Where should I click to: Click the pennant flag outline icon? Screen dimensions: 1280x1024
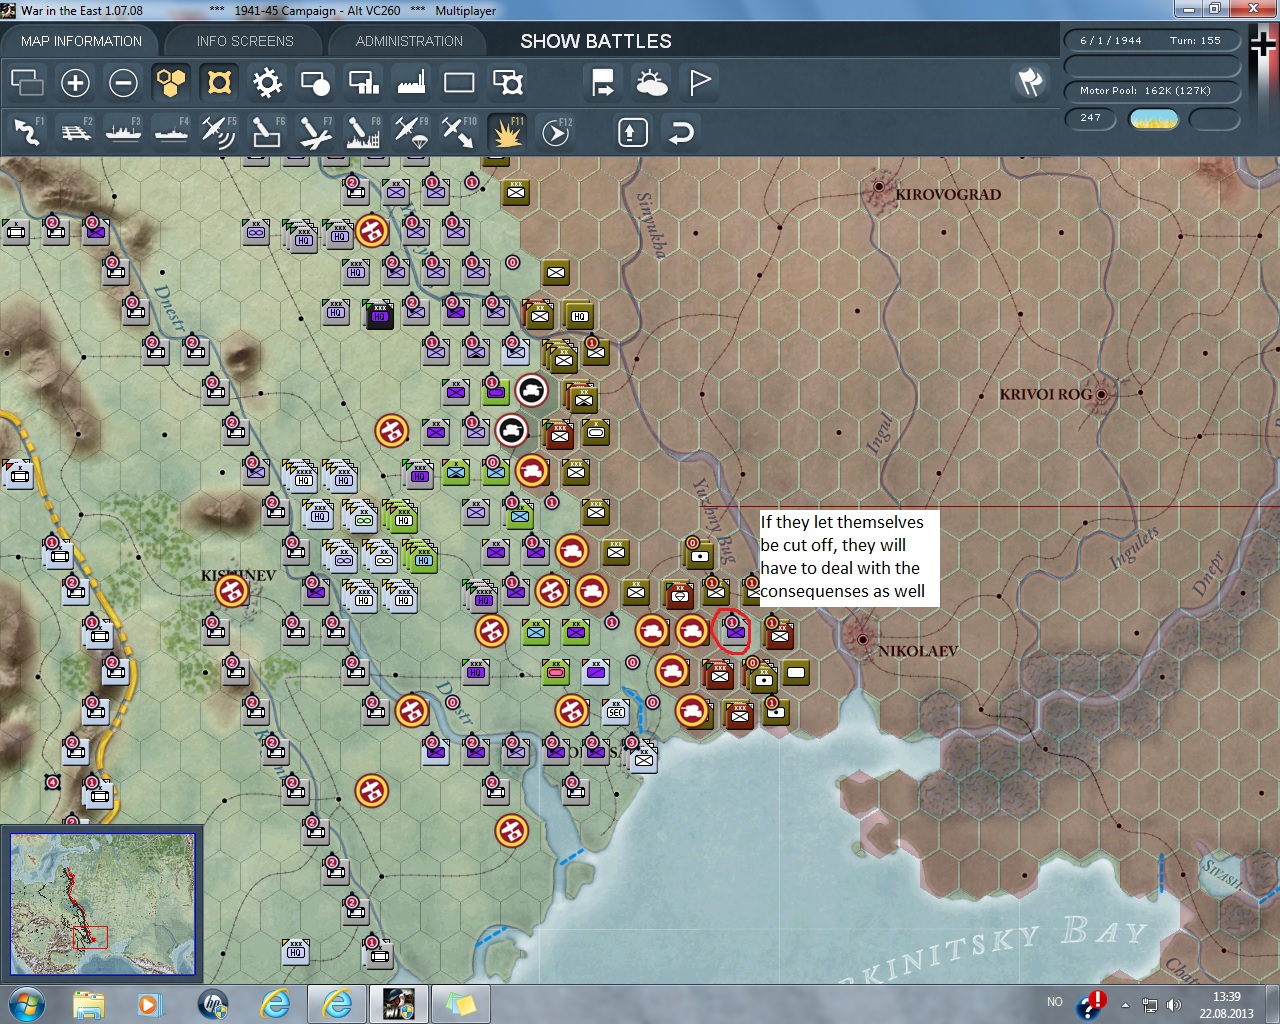[699, 82]
